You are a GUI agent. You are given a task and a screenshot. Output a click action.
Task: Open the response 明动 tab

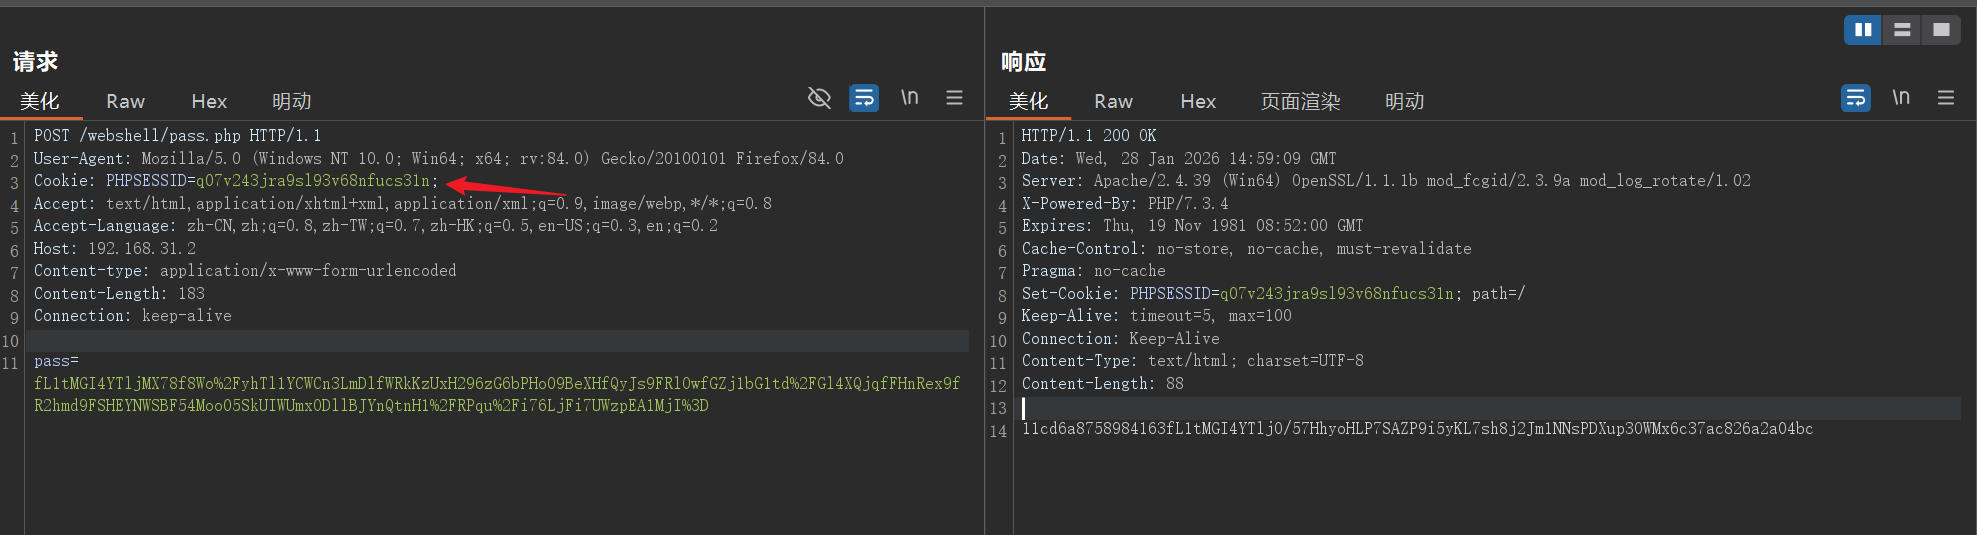pos(1404,102)
